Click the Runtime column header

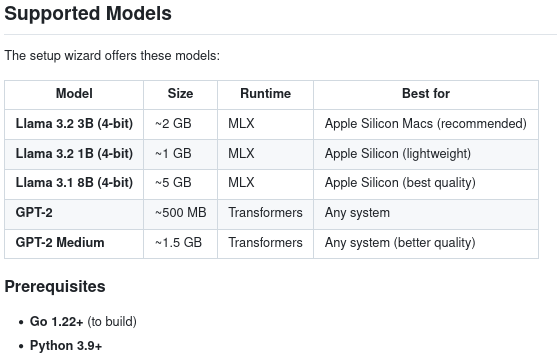pyautogui.click(x=265, y=94)
